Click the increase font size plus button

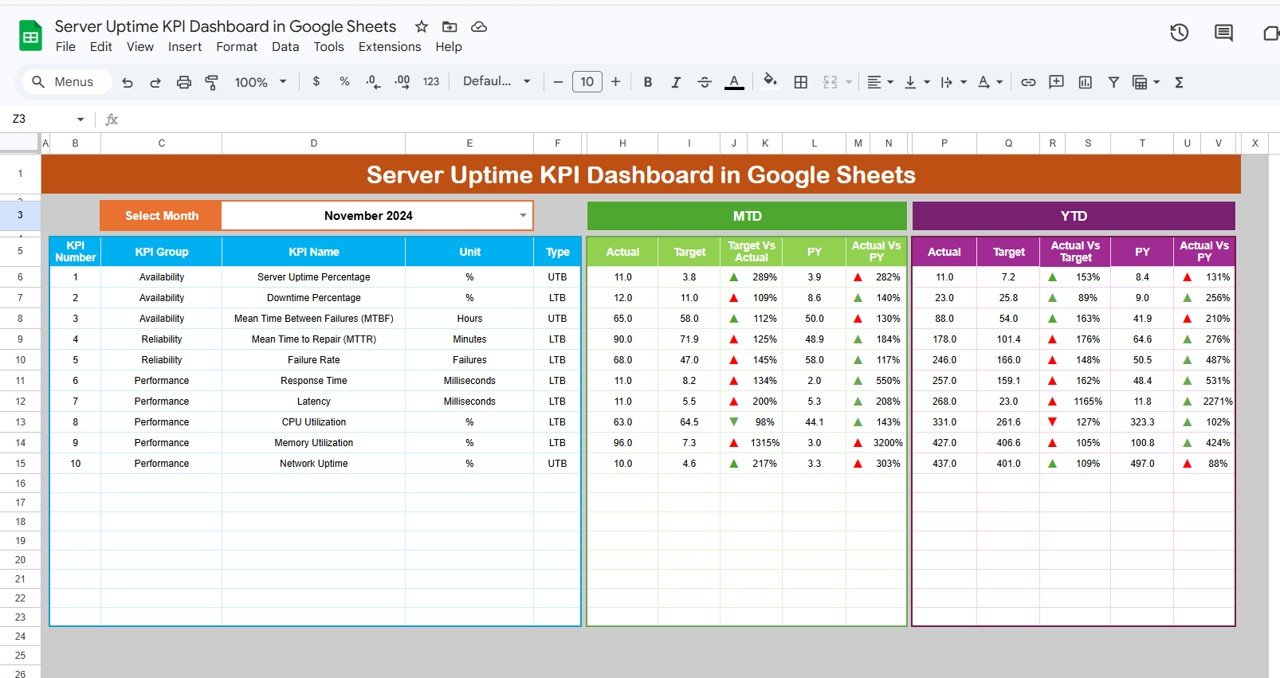(x=615, y=82)
